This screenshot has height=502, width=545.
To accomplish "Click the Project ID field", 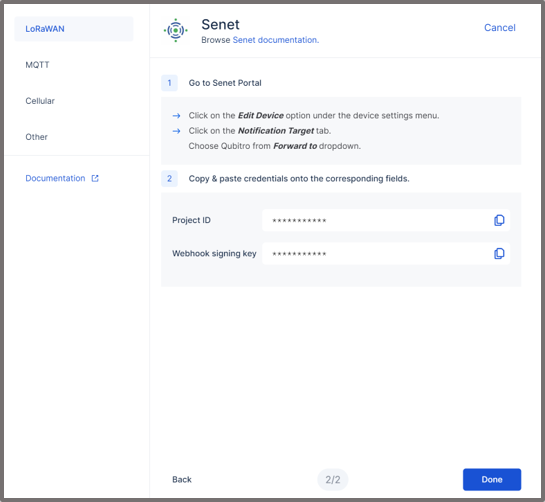I will click(x=386, y=220).
